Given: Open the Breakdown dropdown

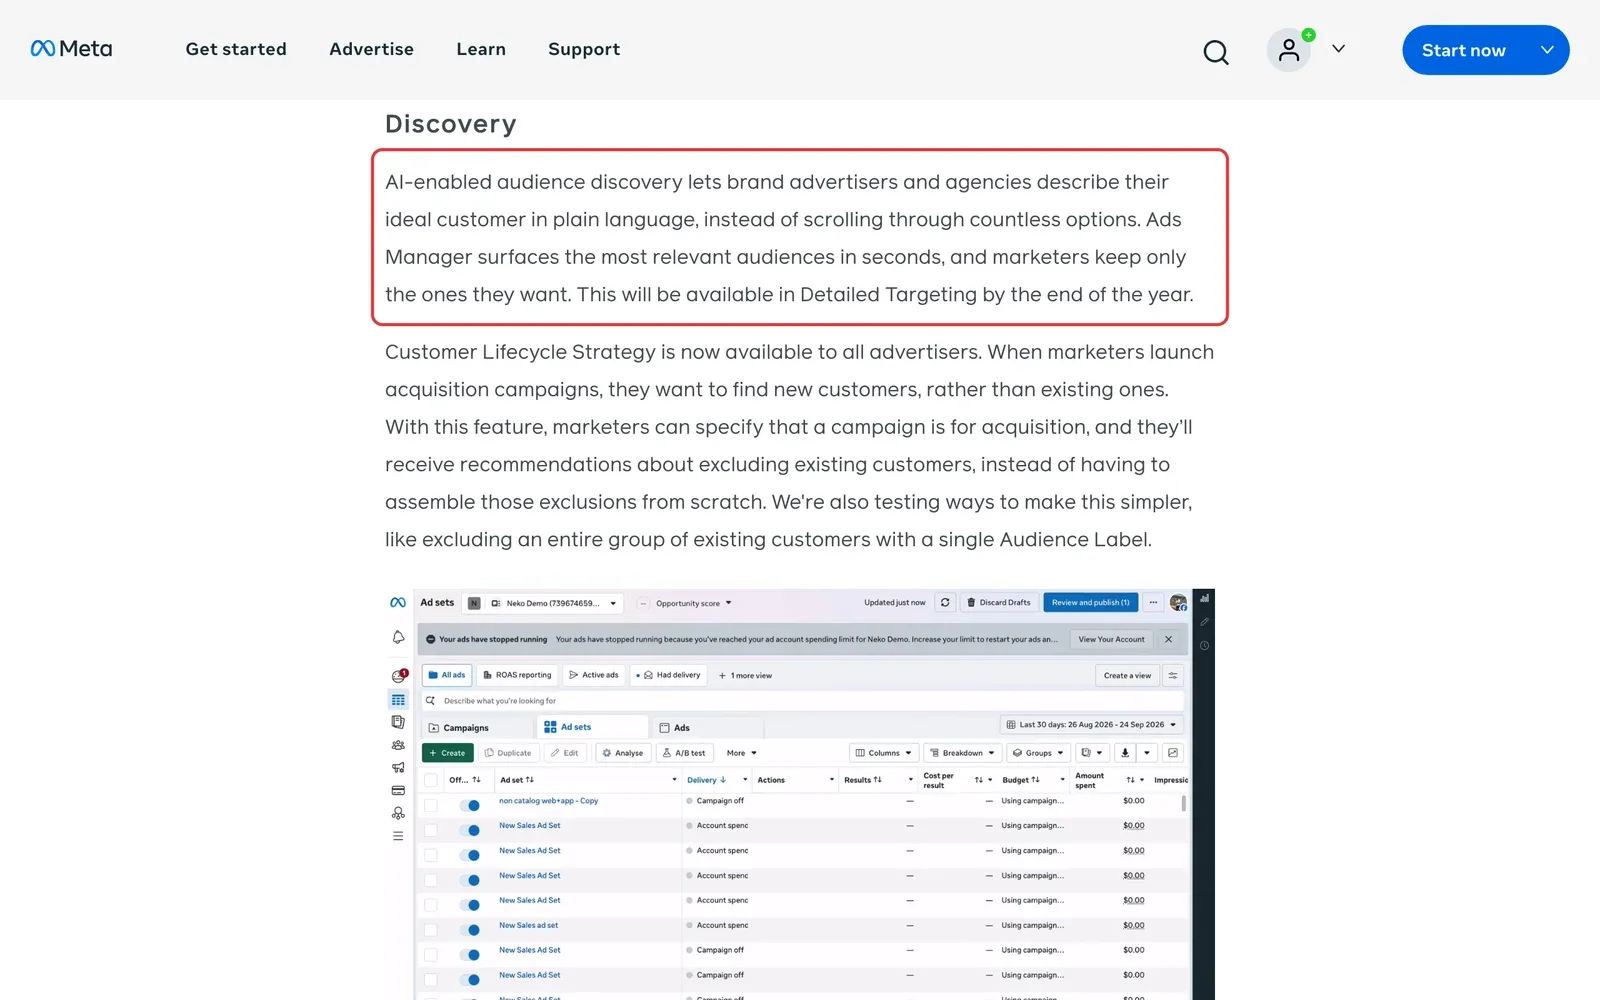Looking at the screenshot, I should point(962,753).
